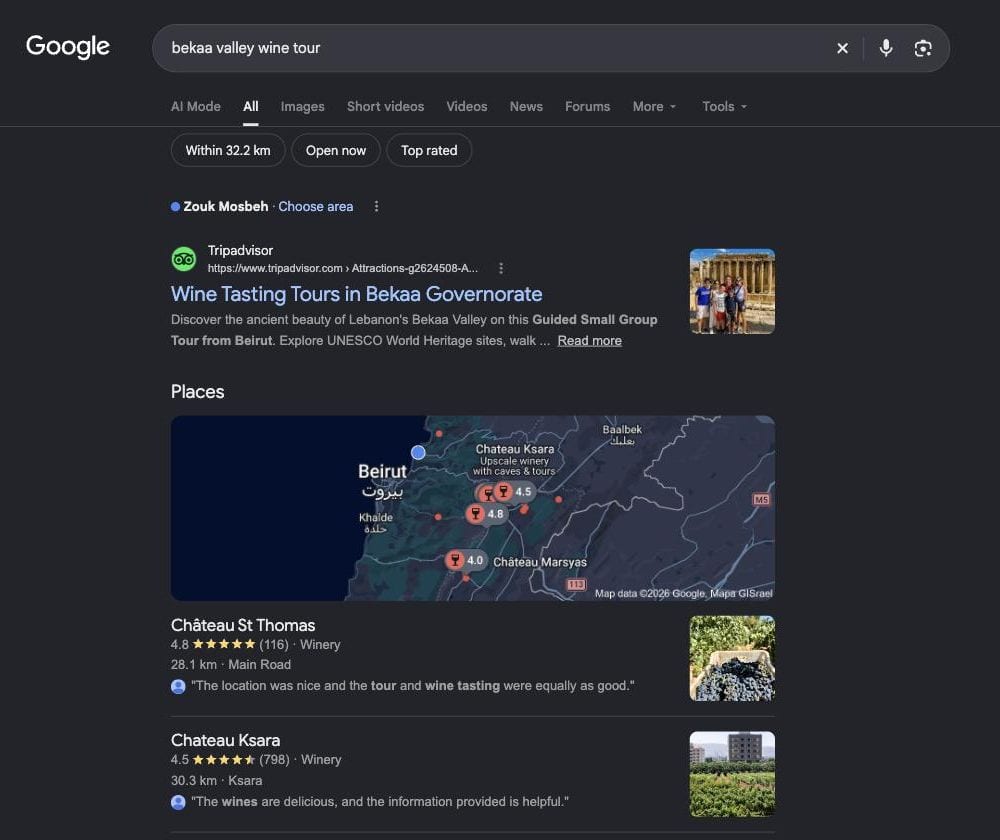
Task: Click the Beirut label on the map
Action: (382, 471)
